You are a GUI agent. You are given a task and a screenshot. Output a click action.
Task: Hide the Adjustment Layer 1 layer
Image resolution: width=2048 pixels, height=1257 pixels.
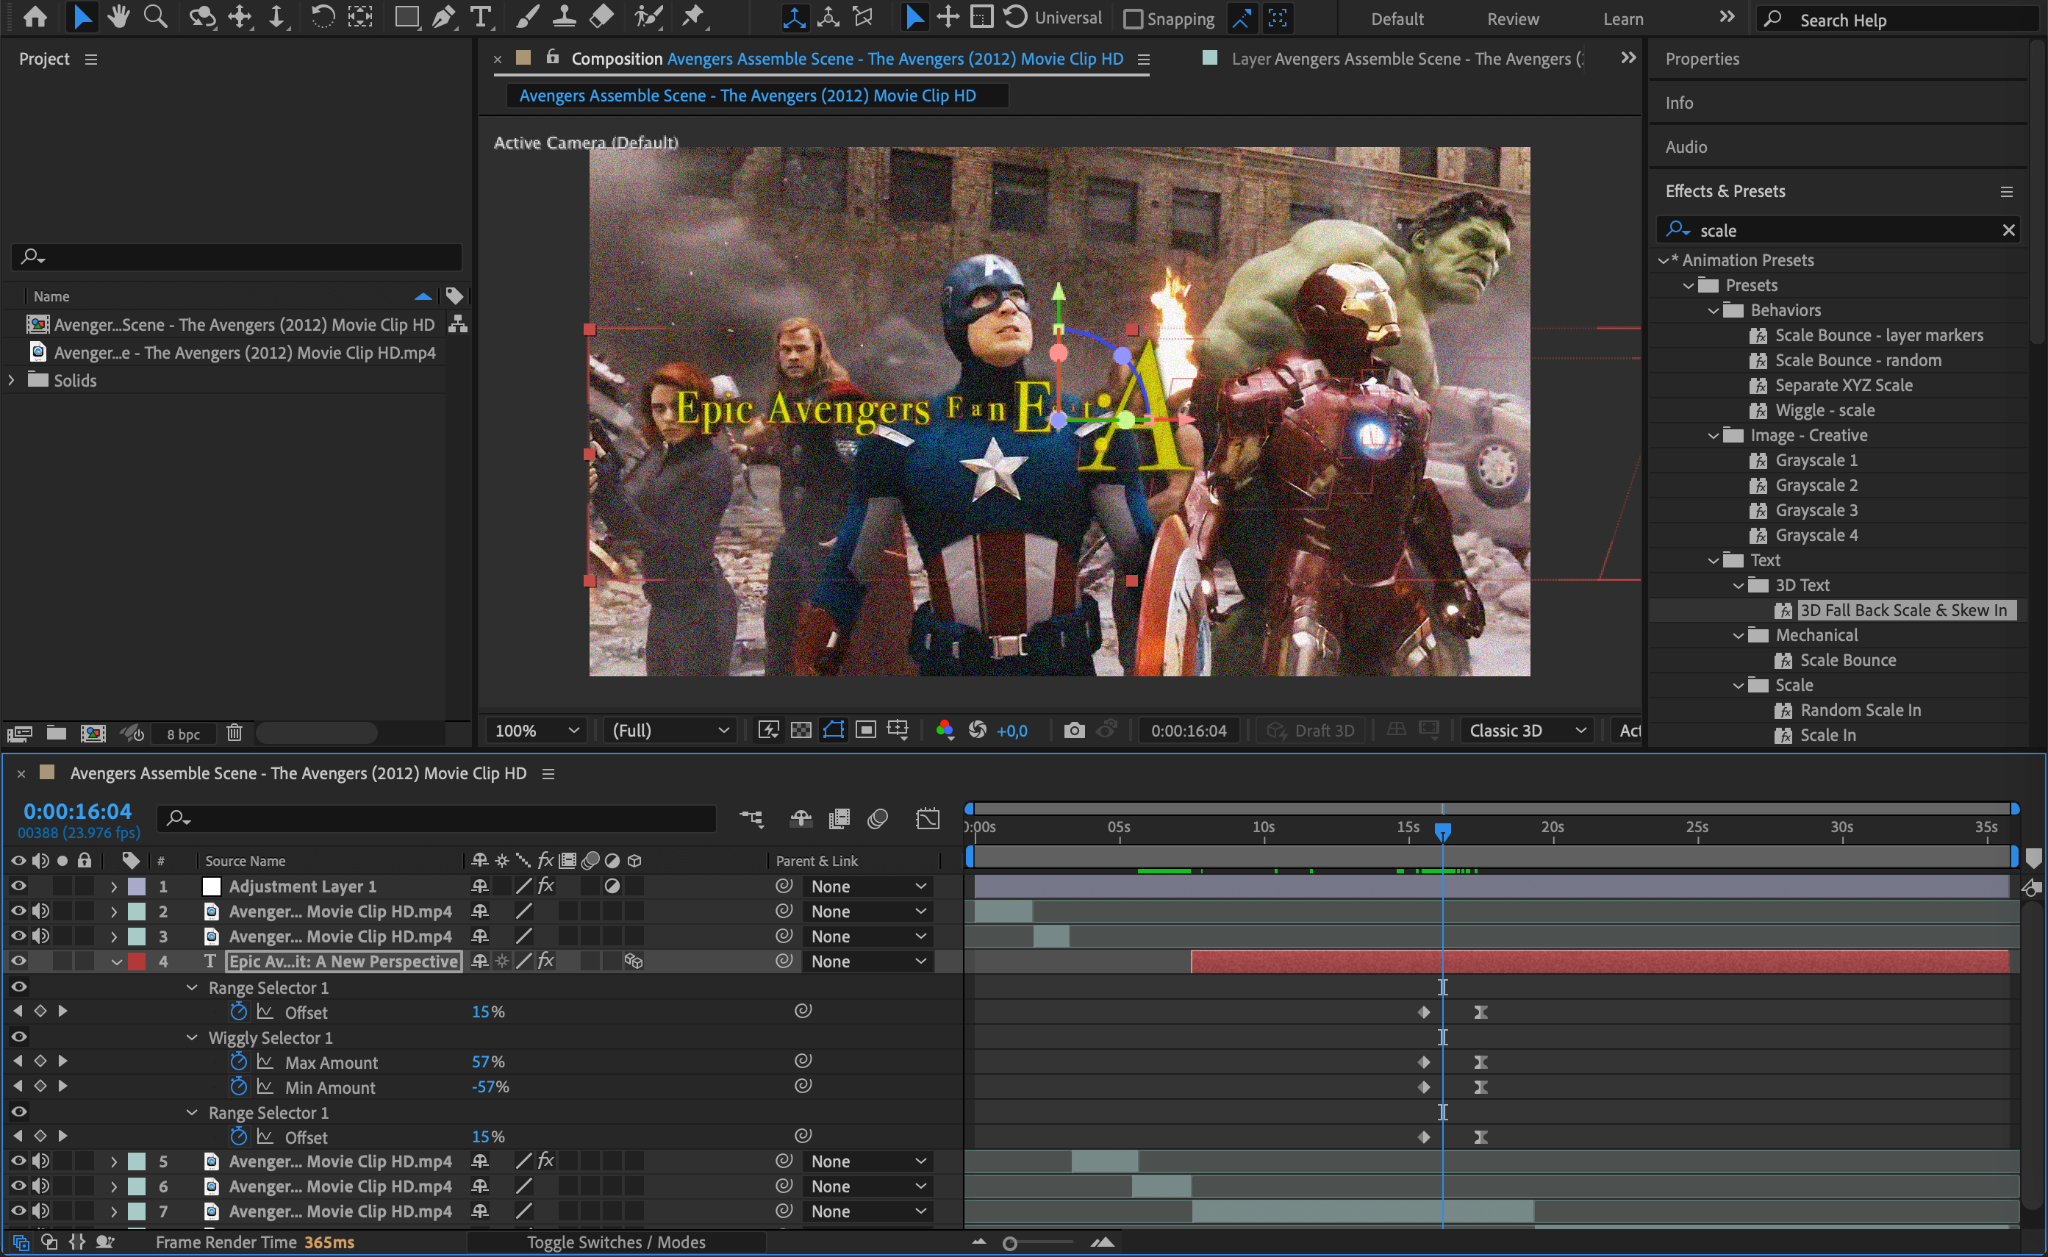[18, 886]
